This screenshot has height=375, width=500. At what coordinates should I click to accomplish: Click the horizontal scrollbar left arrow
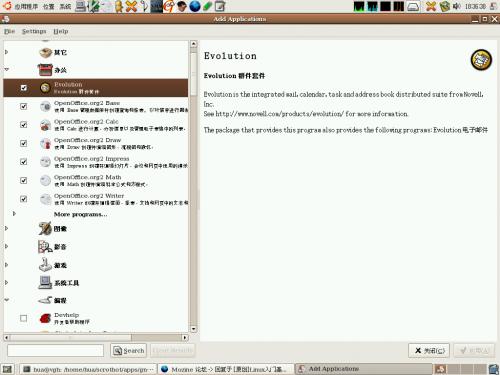[x=7, y=337]
